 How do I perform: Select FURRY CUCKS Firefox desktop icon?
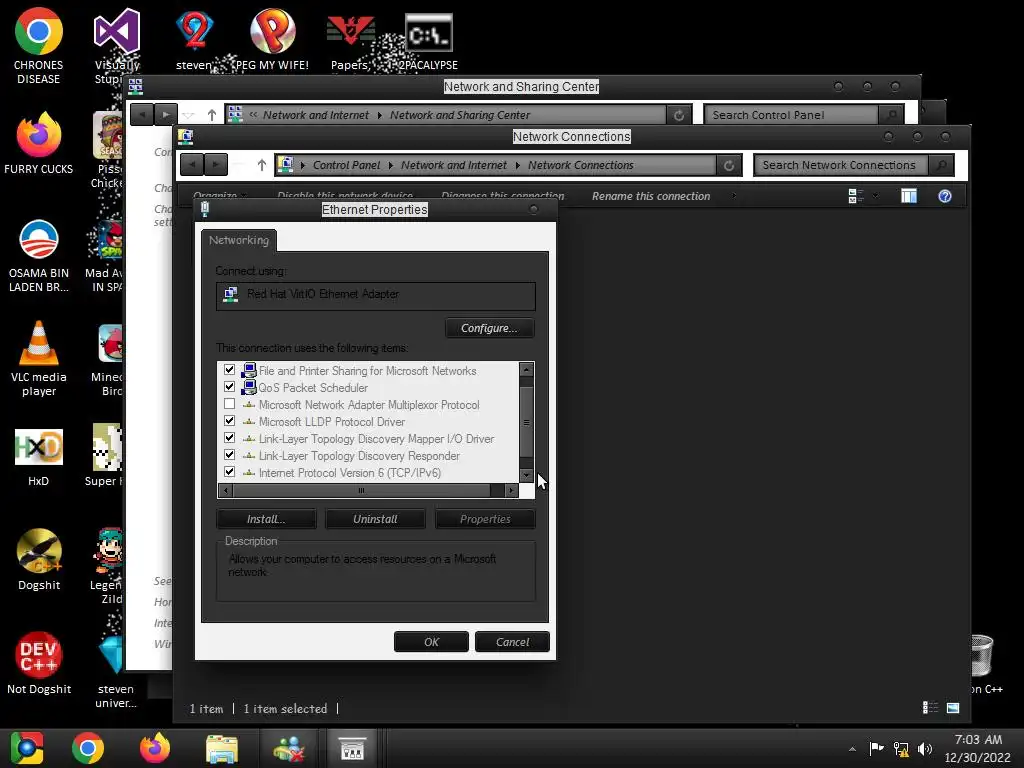click(x=39, y=142)
